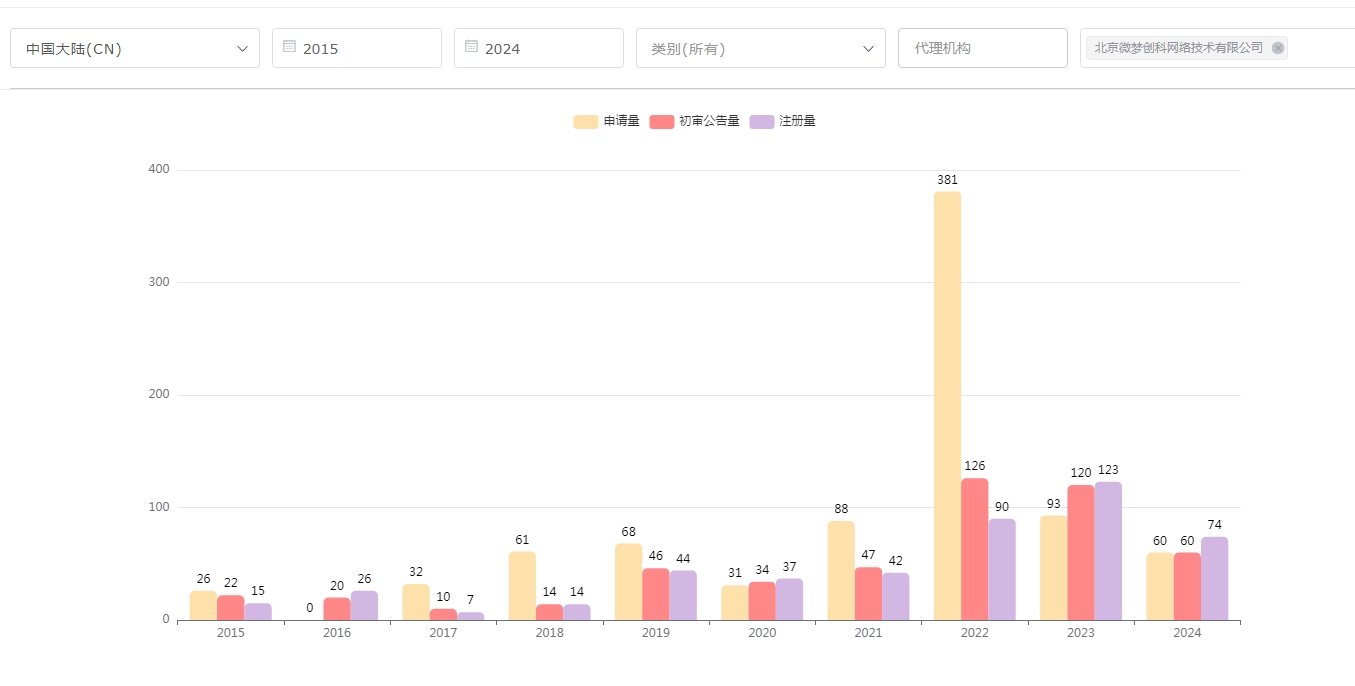This screenshot has height=686, width=1355.
Task: Click the calendar icon in the 2024 field
Action: [x=471, y=46]
